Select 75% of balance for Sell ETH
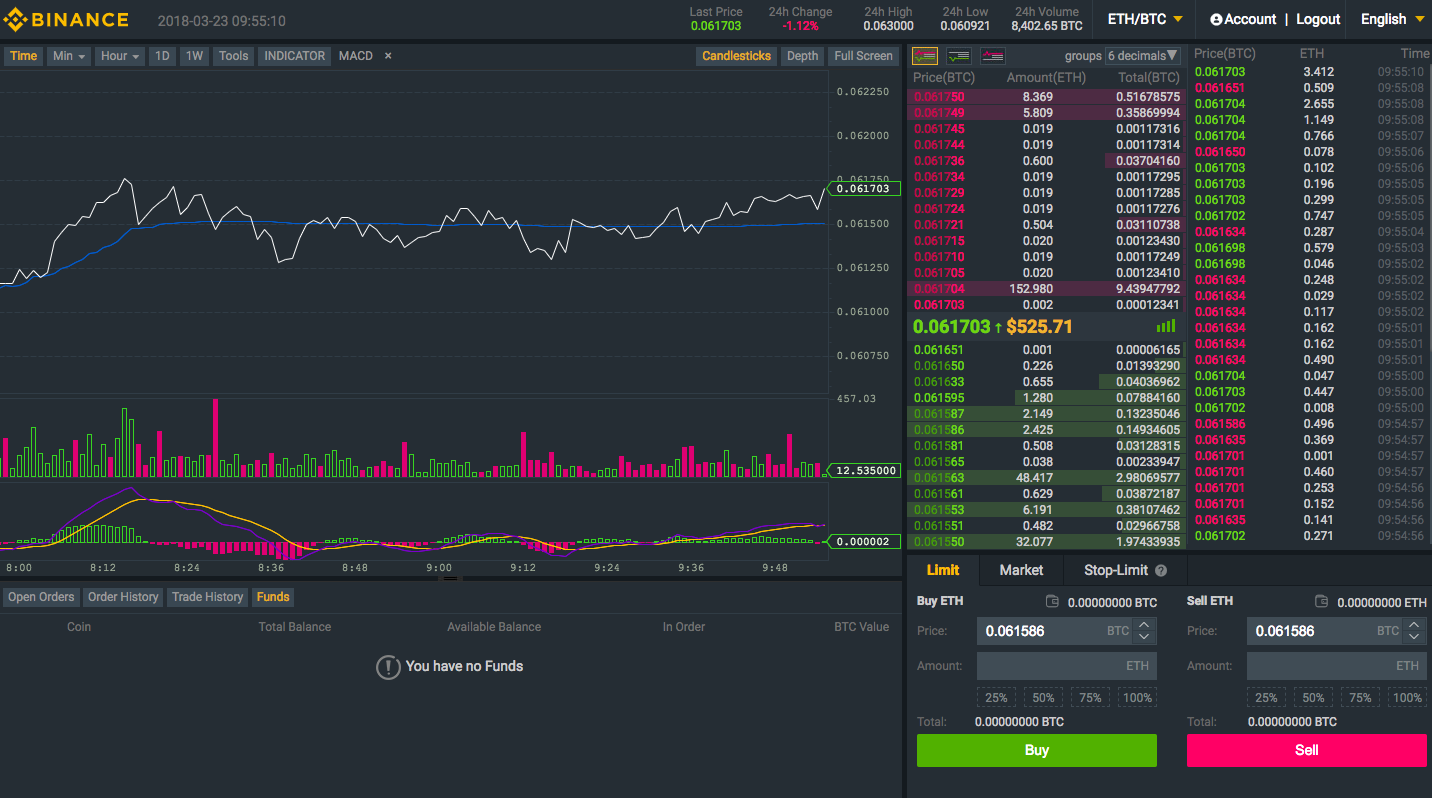This screenshot has height=798, width=1432. tap(1360, 698)
